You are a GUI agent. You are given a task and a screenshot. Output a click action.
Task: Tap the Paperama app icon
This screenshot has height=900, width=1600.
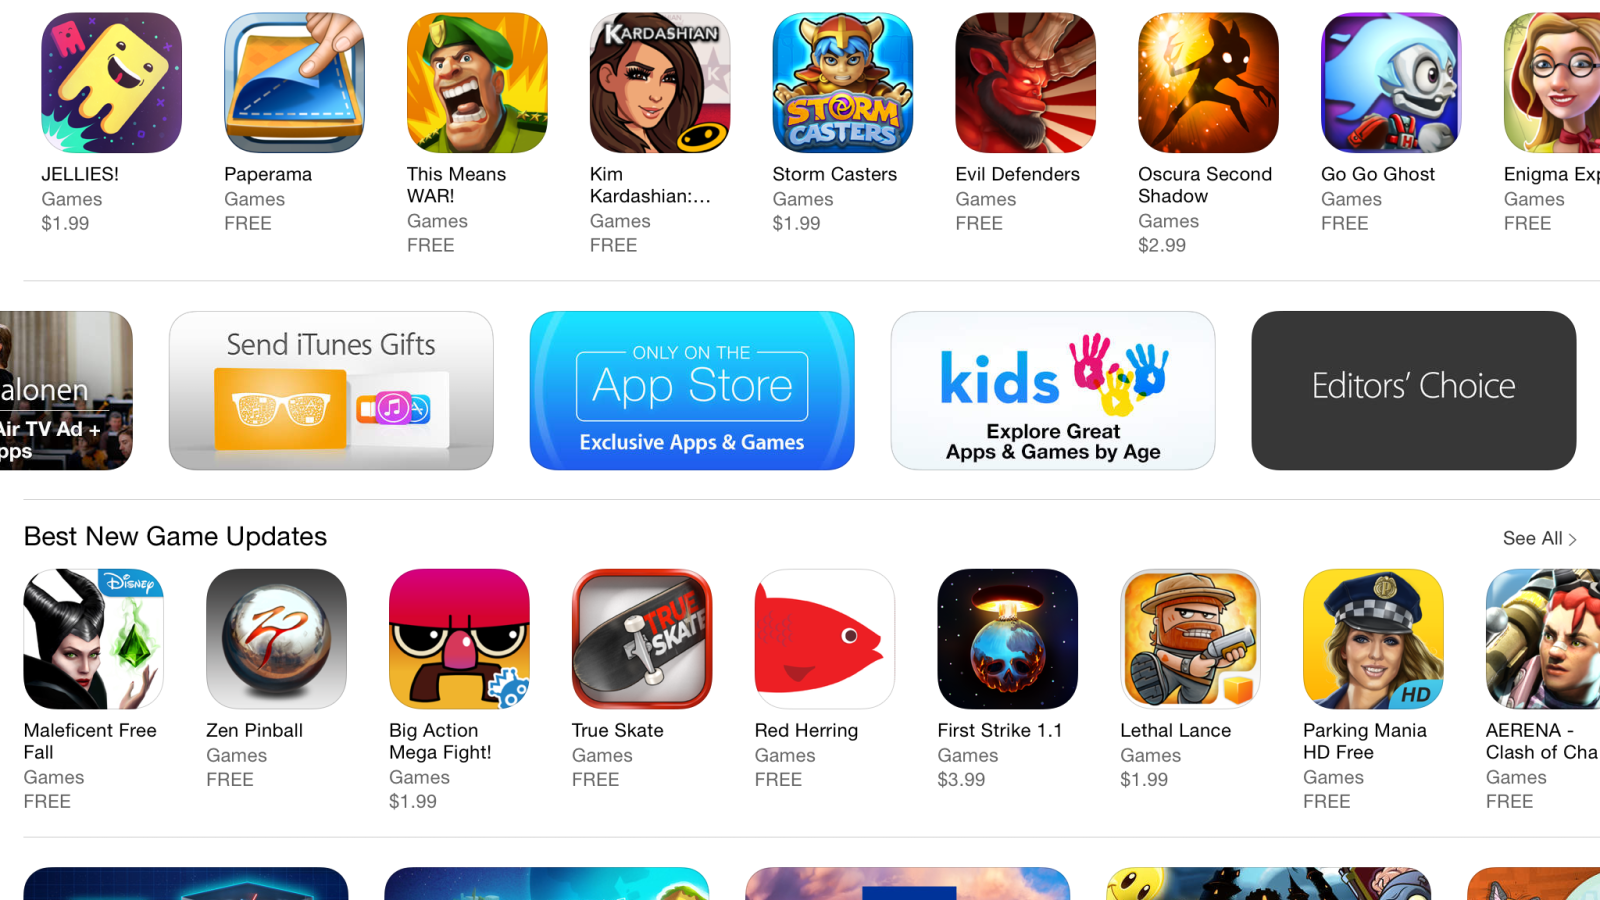(294, 83)
